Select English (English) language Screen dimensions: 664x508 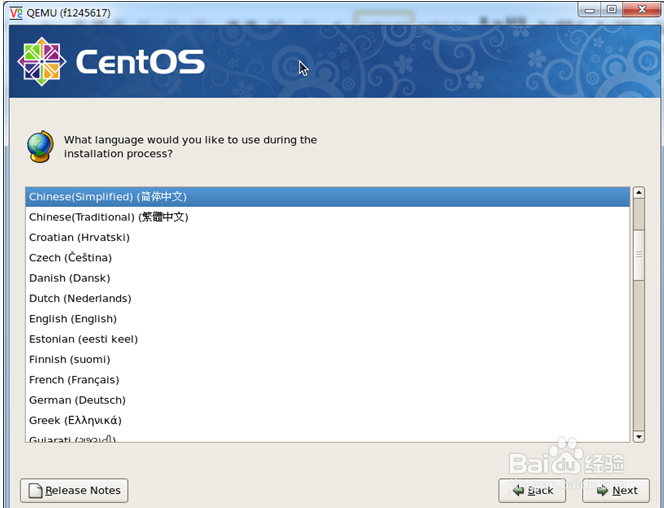[x=327, y=319]
